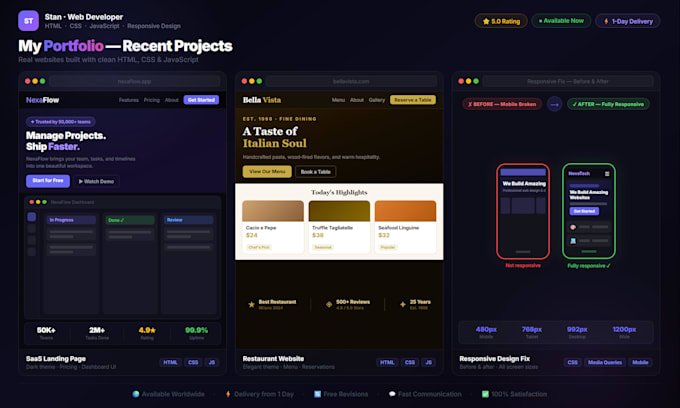Open Pricing in the NexaFlow nav

tap(152, 100)
